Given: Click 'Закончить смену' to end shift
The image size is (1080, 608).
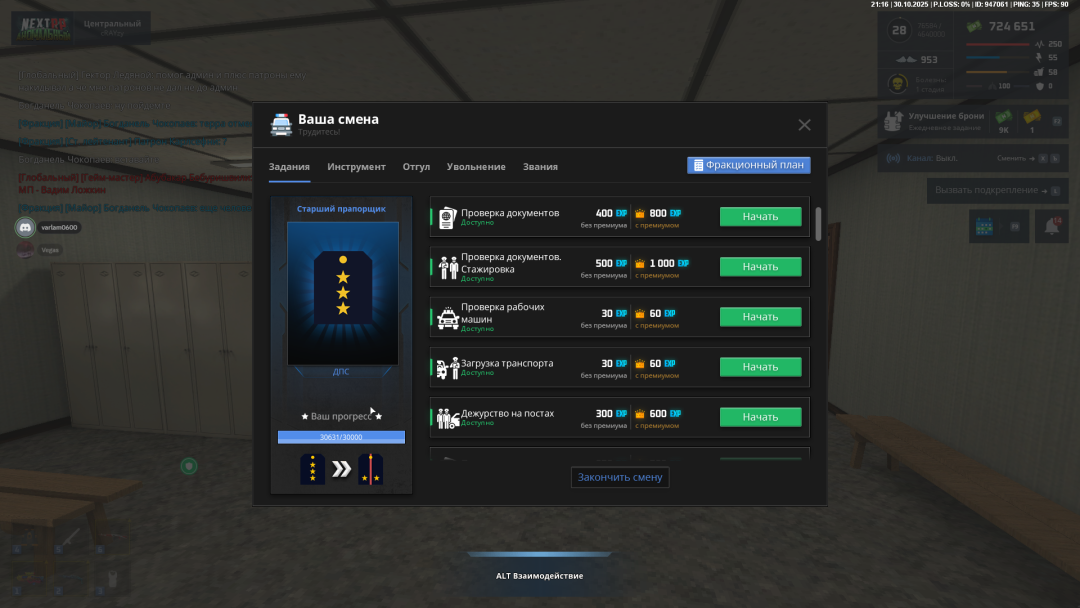Looking at the screenshot, I should coord(620,477).
